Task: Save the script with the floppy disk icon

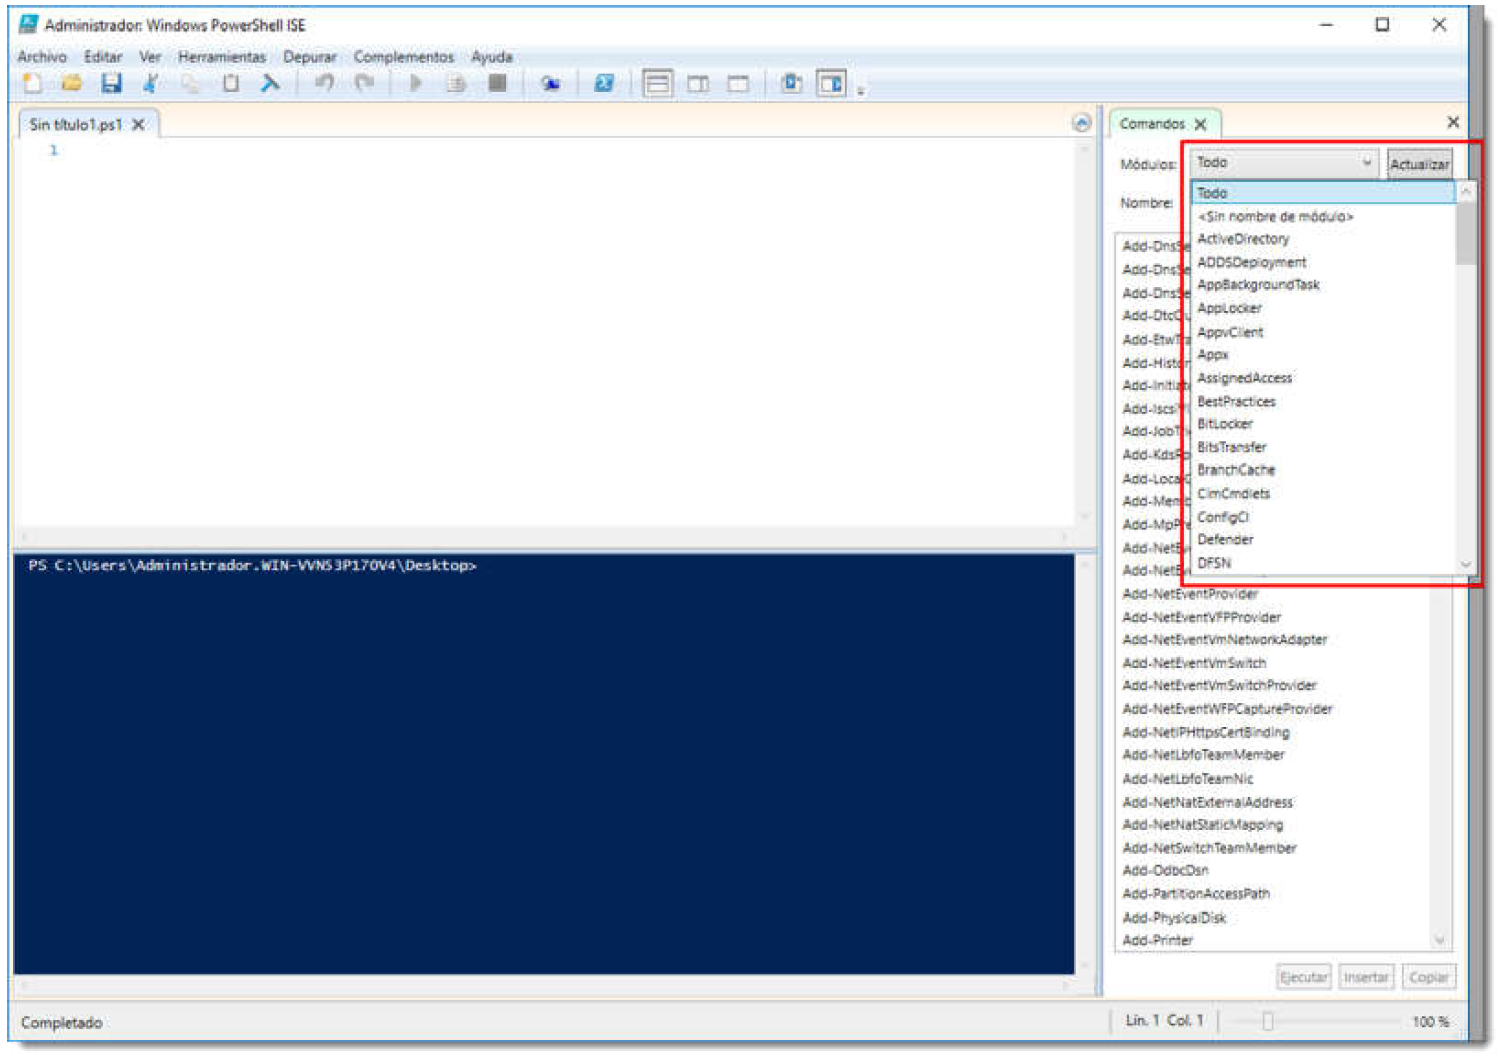Action: click(x=111, y=84)
